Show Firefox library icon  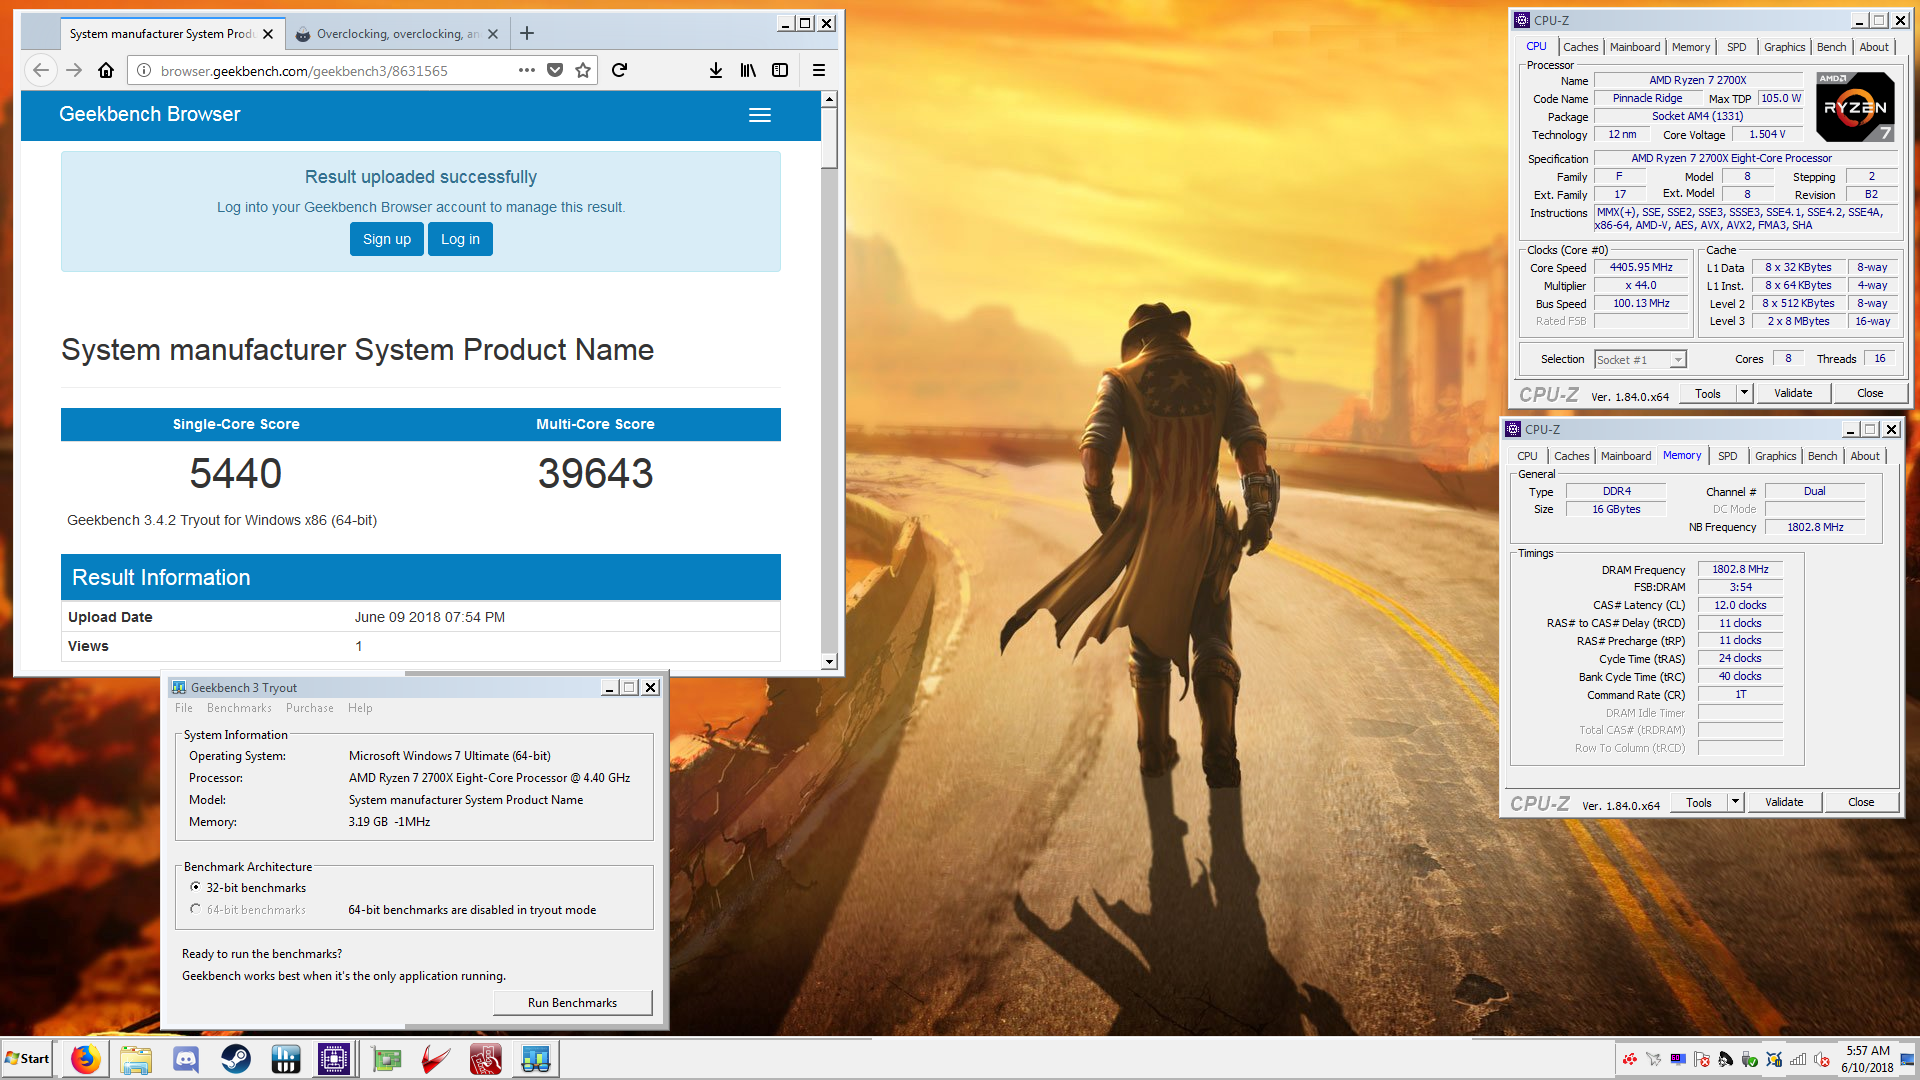(748, 70)
